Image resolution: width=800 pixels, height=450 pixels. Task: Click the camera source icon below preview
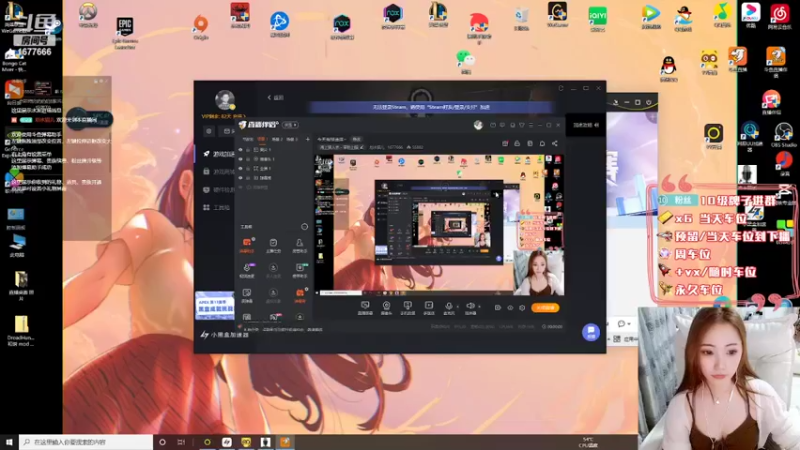386,308
